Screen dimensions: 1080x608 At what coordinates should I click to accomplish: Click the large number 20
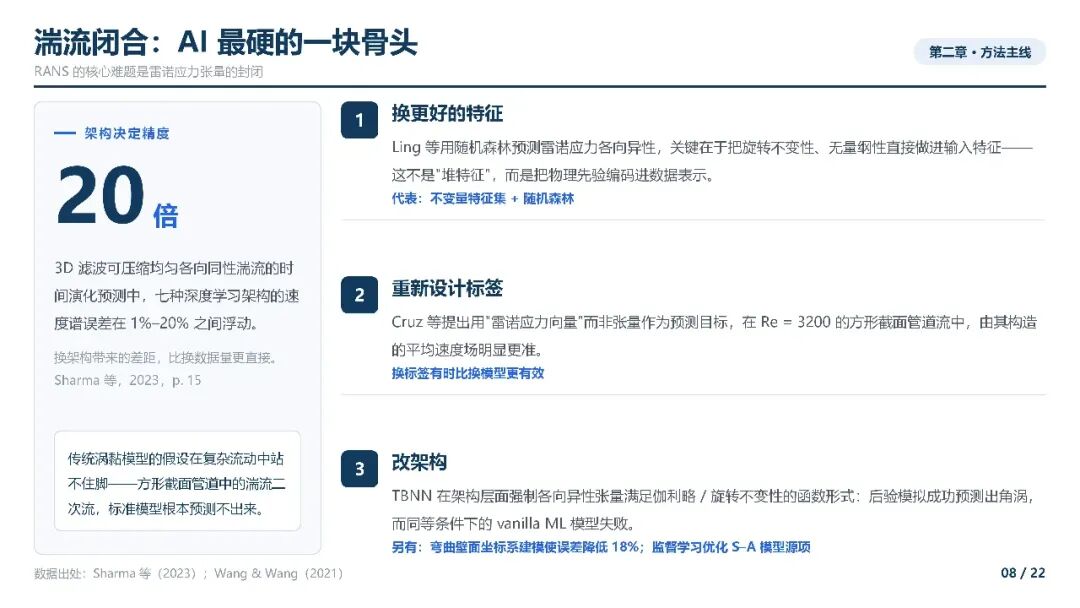click(101, 195)
